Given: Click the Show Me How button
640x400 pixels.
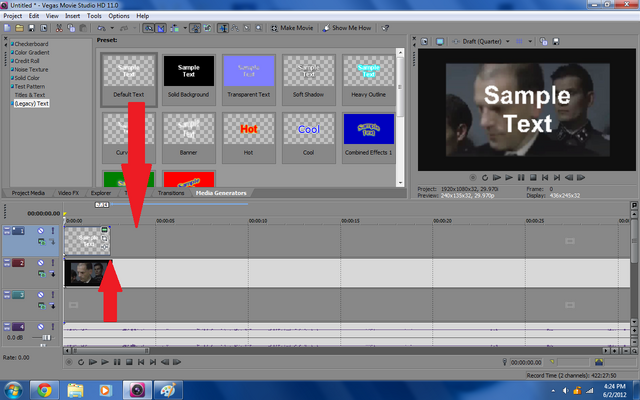Looking at the screenshot, I should (x=347, y=28).
